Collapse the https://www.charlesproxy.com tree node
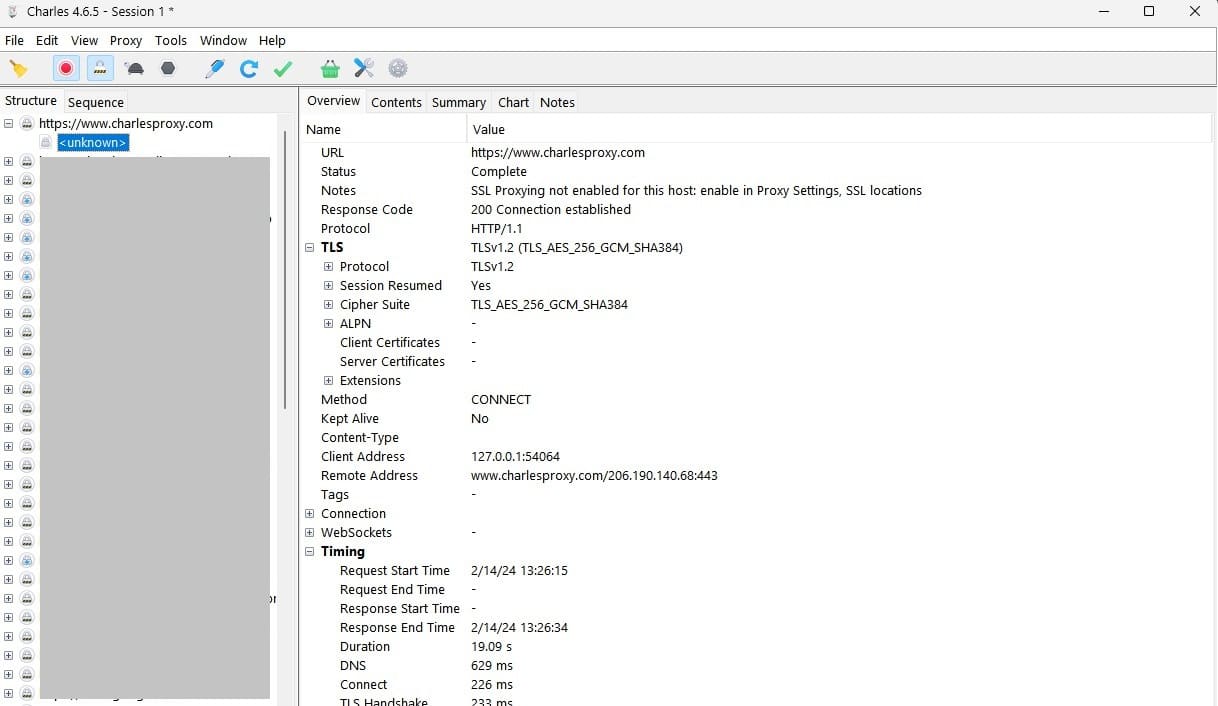This screenshot has height=706, width=1218. tap(8, 124)
